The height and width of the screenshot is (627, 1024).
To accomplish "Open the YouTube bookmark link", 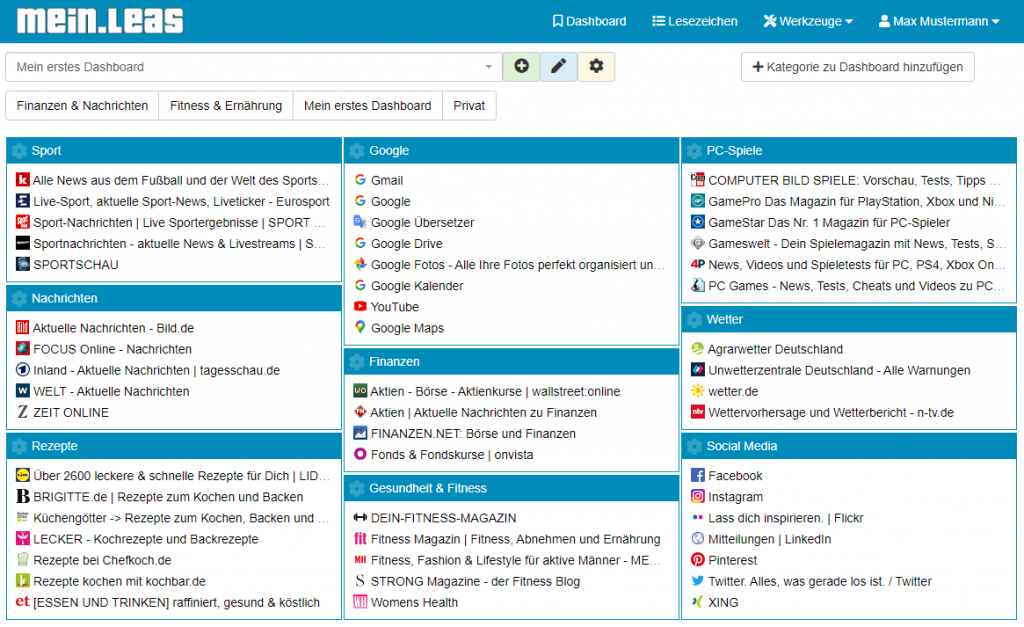I will 394,307.
